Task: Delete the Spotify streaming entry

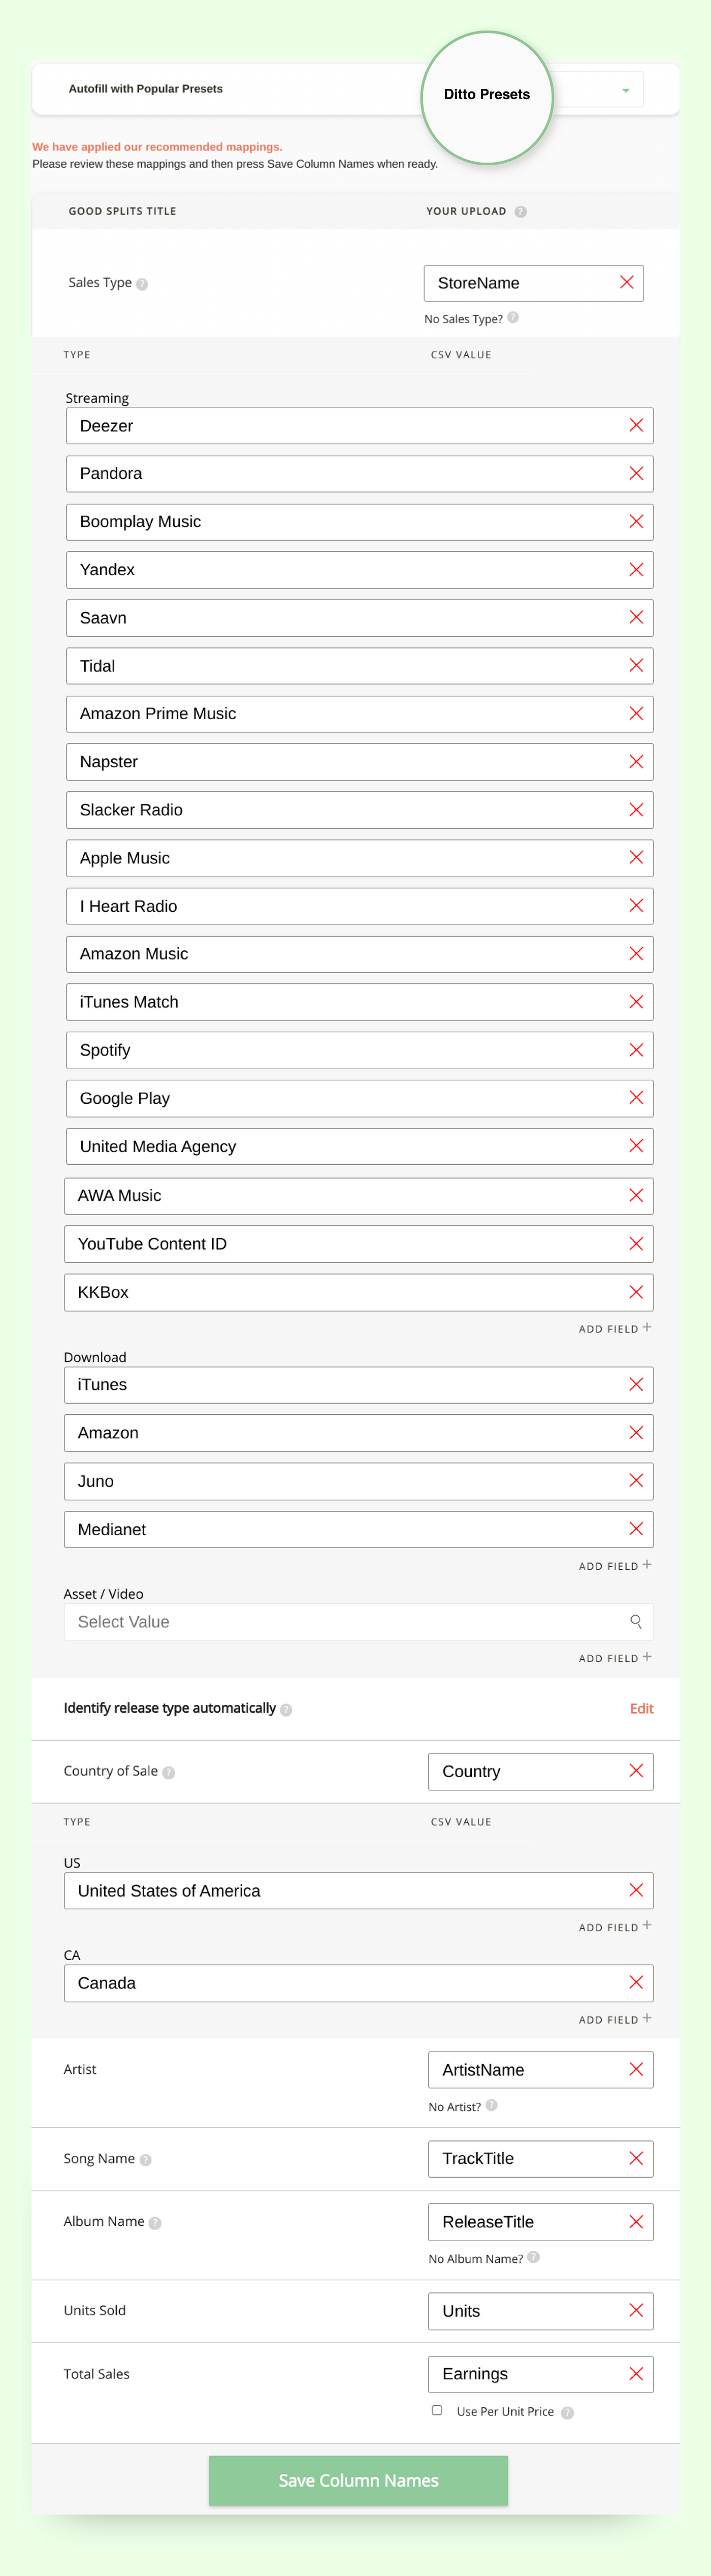Action: [636, 1050]
